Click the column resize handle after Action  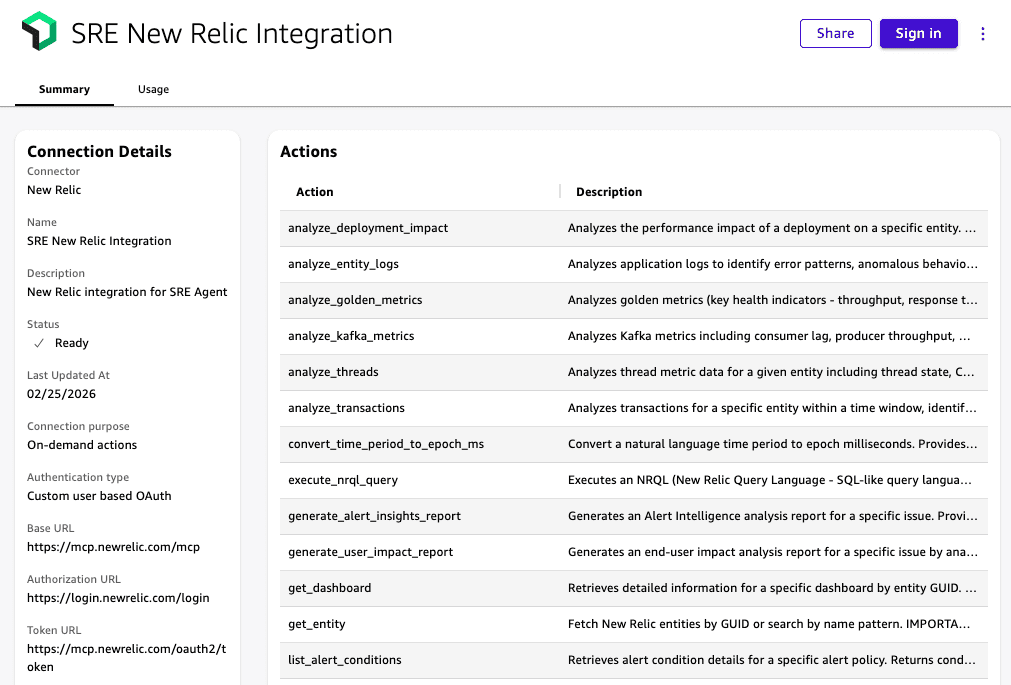coord(560,192)
